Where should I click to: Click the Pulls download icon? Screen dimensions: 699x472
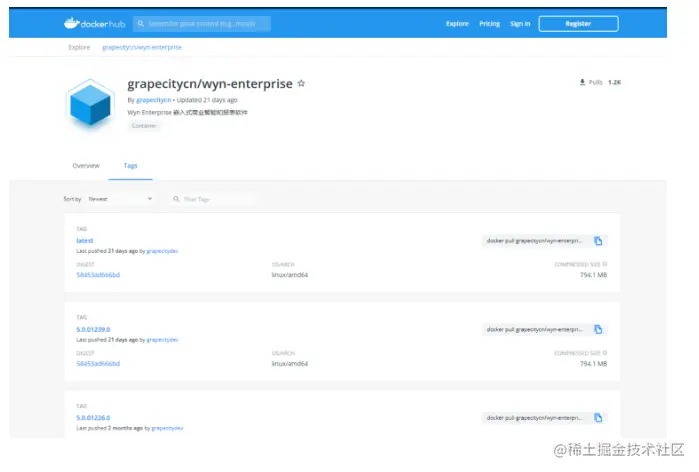tap(582, 82)
